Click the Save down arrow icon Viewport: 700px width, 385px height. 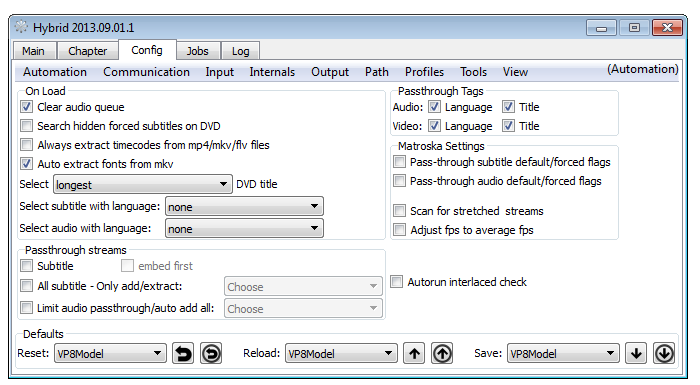(x=636, y=354)
